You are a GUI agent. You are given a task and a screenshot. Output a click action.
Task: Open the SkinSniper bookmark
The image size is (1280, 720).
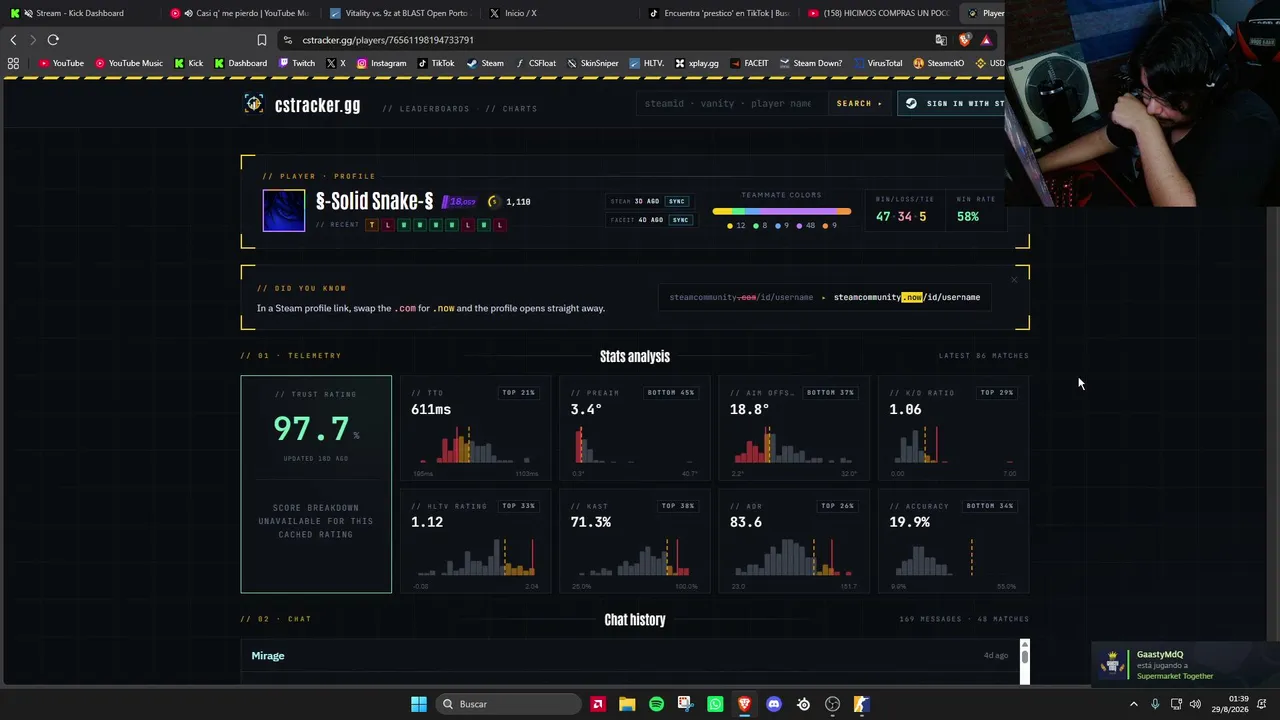593,63
